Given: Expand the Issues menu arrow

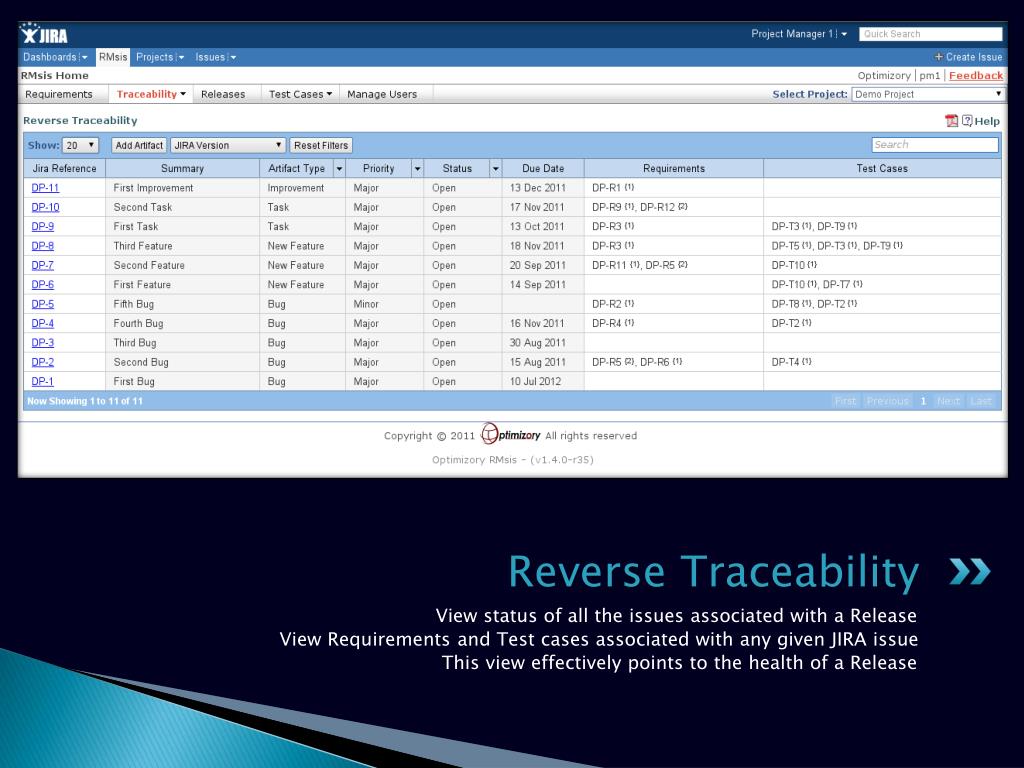Looking at the screenshot, I should [x=232, y=57].
